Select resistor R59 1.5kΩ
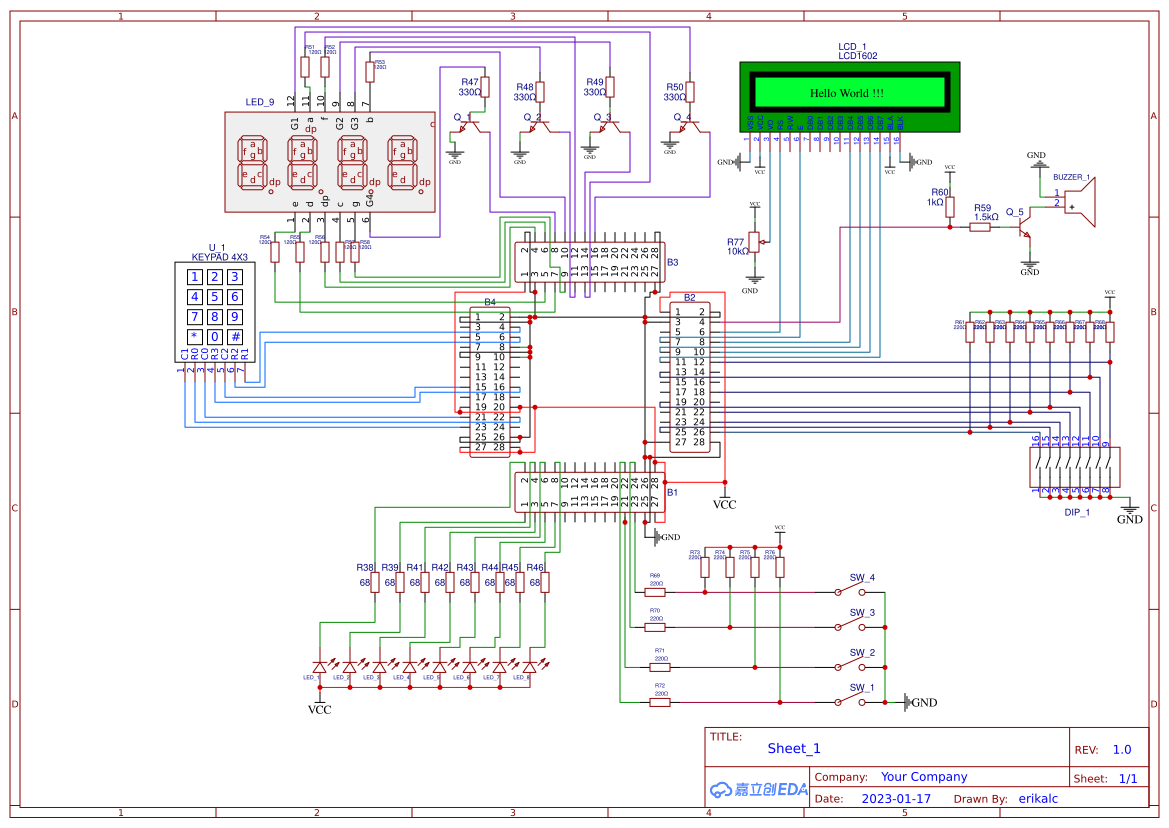The width and height of the screenshot is (1169, 828). [x=982, y=225]
